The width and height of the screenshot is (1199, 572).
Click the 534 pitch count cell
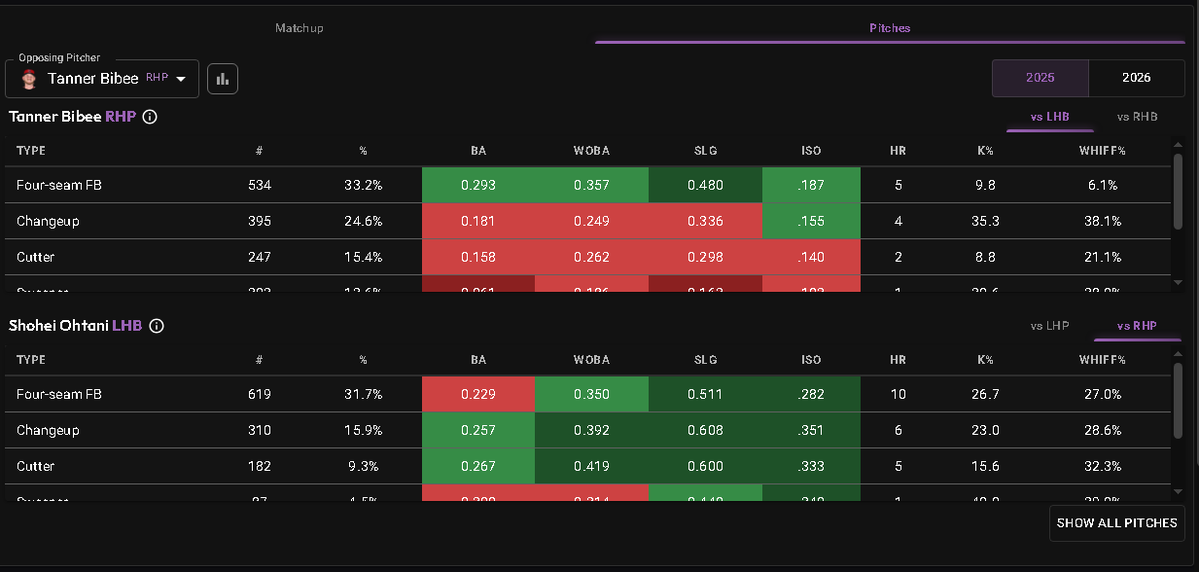(259, 185)
